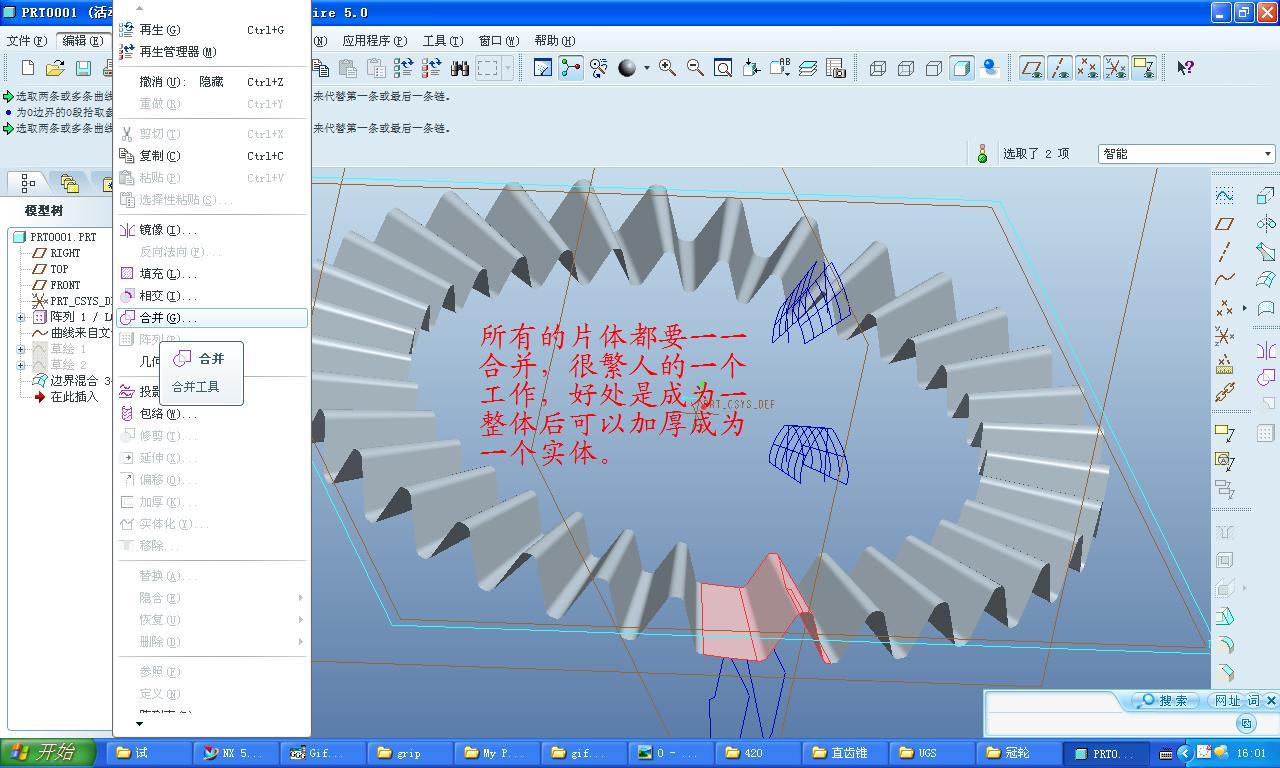Open the 恢复 submenu arrow

(300, 619)
